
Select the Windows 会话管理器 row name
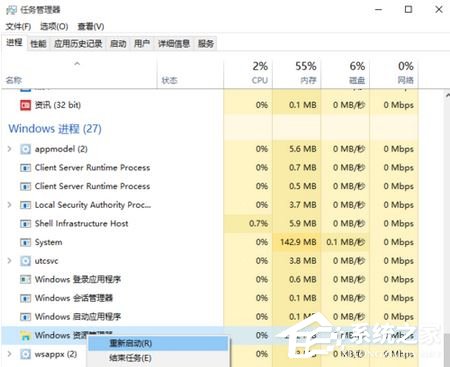point(74,298)
